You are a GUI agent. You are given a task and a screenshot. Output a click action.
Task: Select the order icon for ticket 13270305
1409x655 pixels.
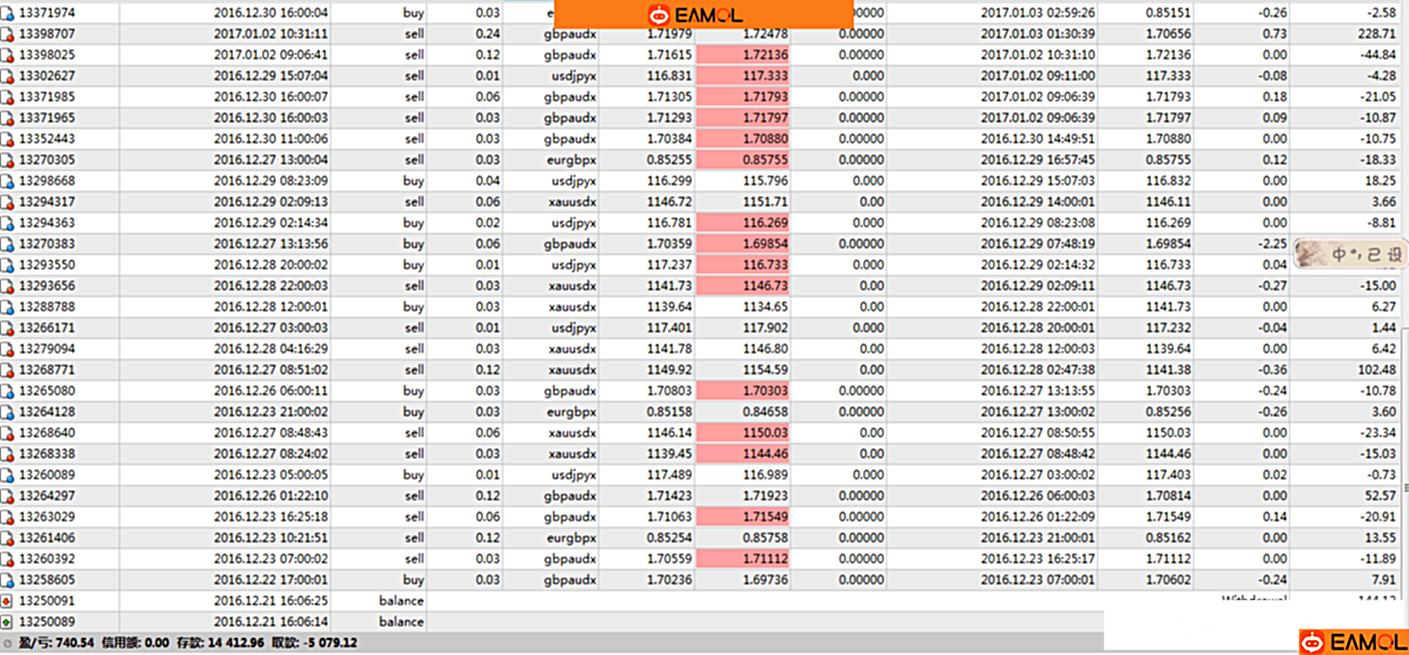tap(7, 160)
